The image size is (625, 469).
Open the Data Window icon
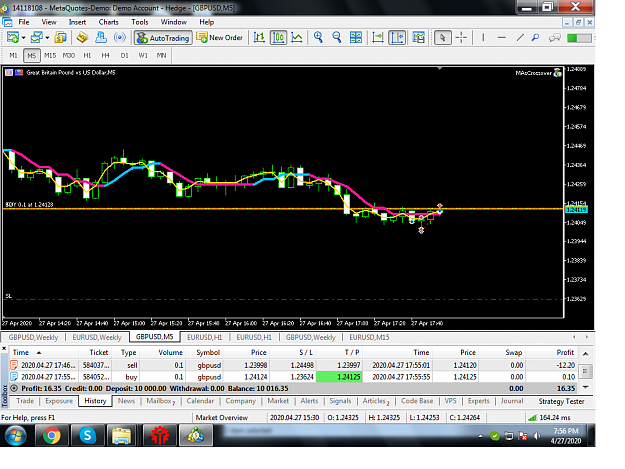tap(82, 38)
